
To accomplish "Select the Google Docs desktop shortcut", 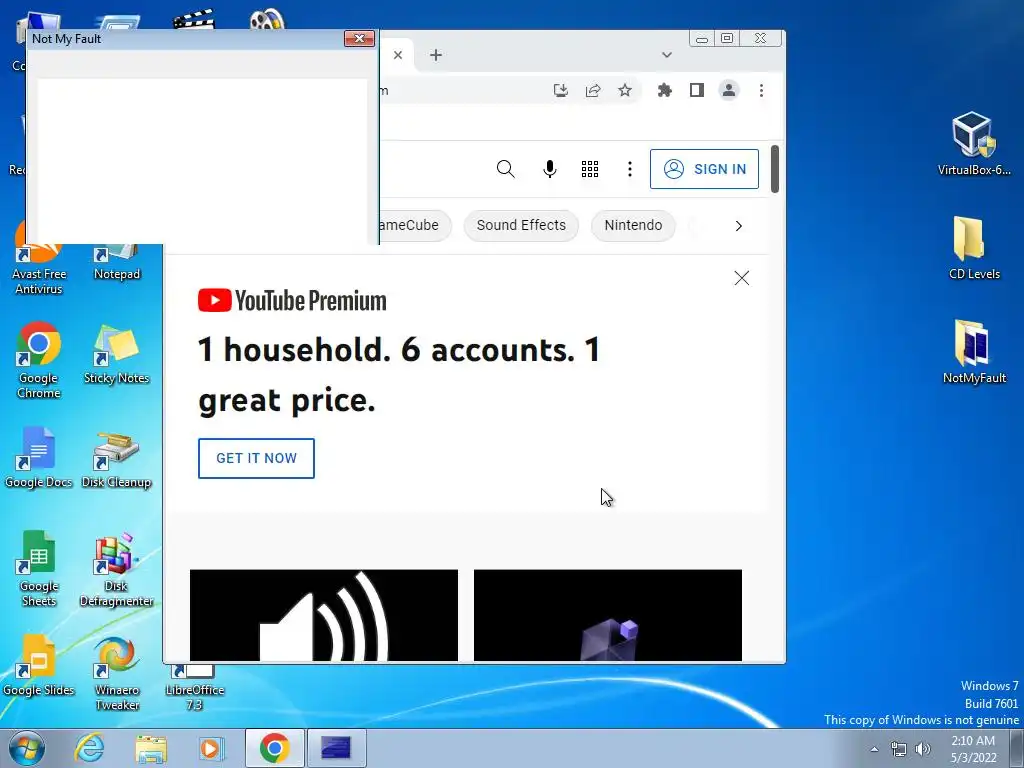I will [x=39, y=457].
